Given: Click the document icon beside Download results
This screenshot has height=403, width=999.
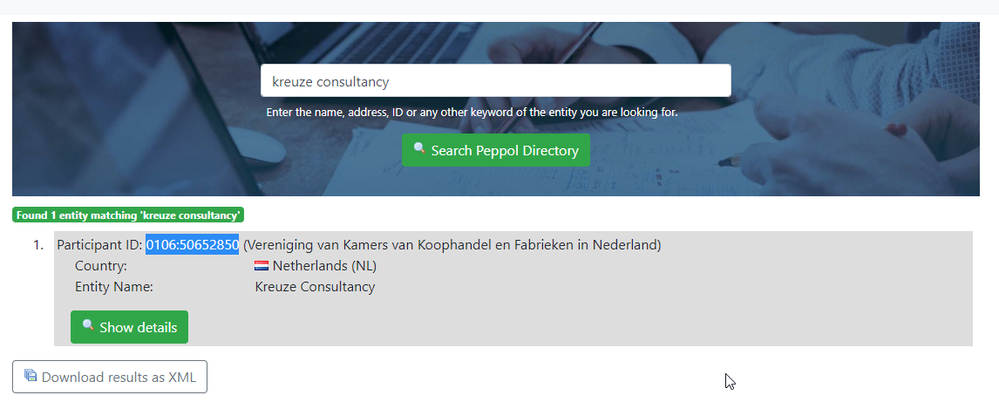Looking at the screenshot, I should click(x=30, y=376).
